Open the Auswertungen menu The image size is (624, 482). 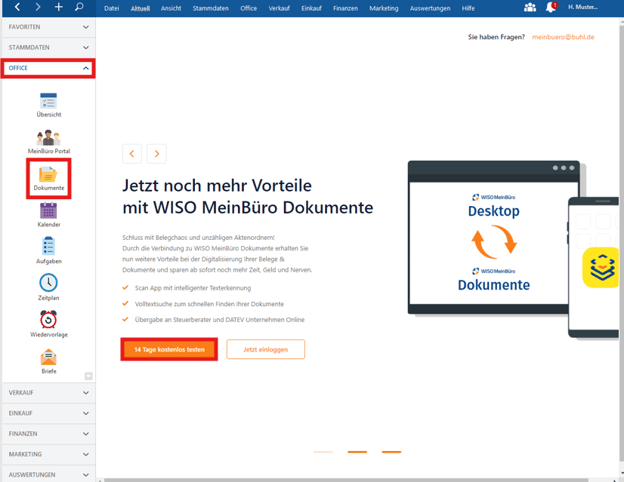pyautogui.click(x=429, y=8)
